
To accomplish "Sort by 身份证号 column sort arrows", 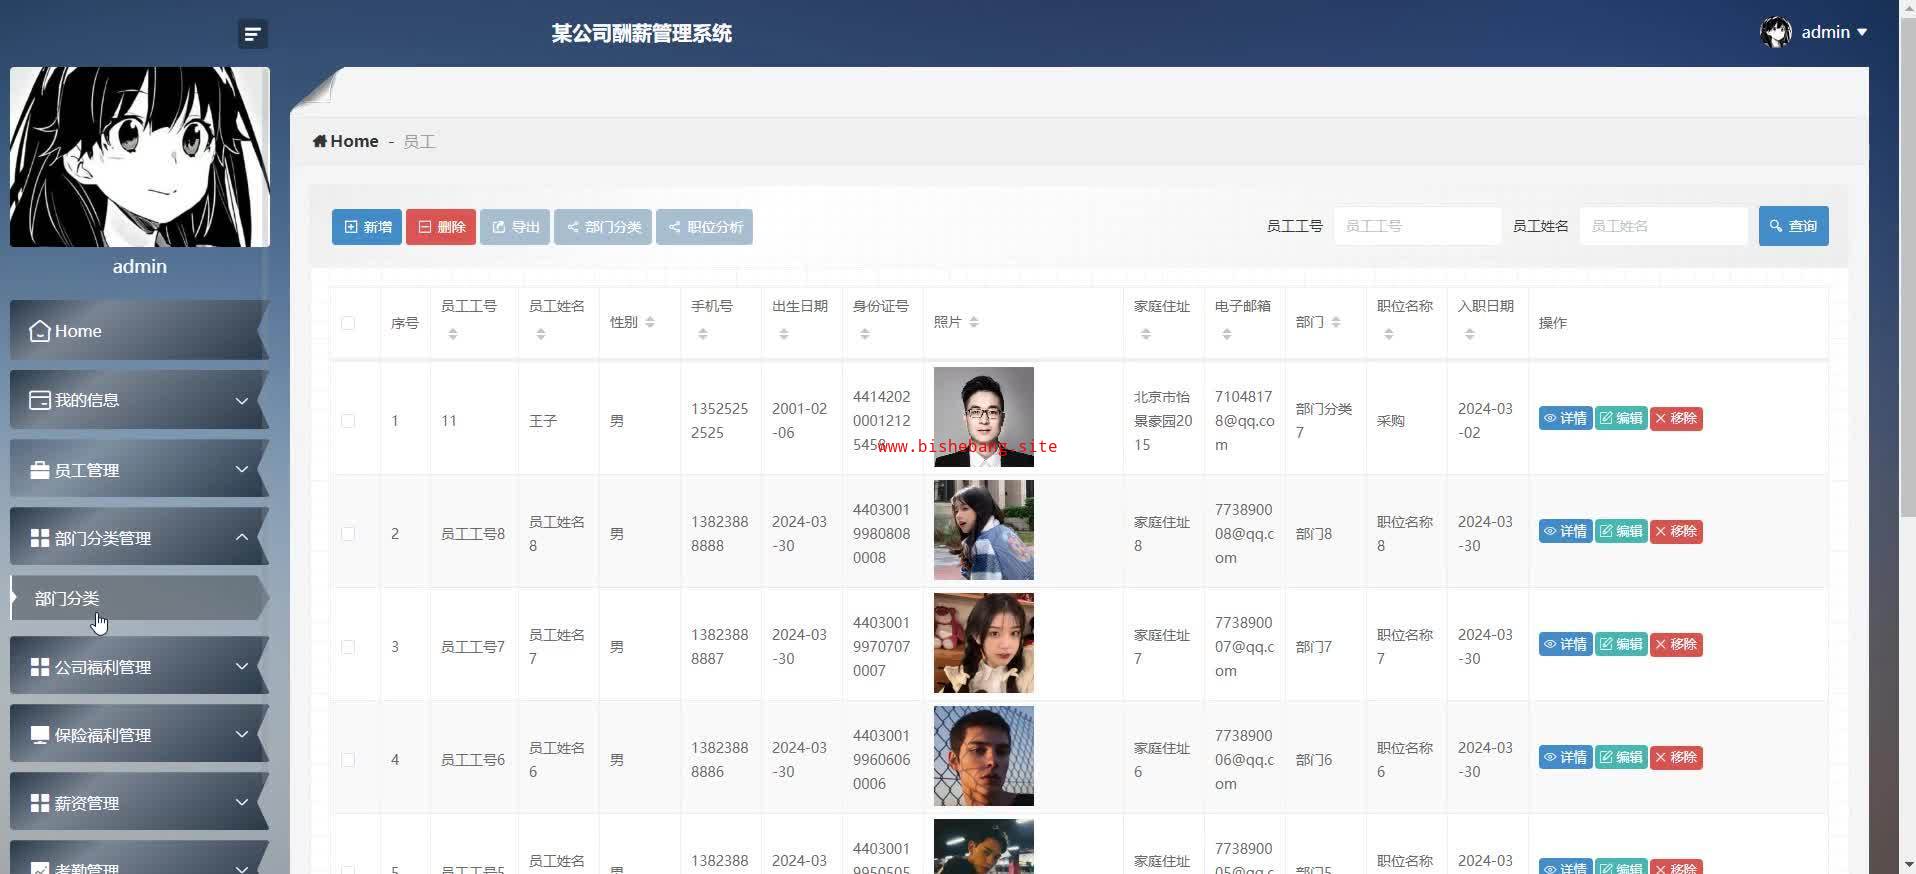I will pyautogui.click(x=865, y=334).
